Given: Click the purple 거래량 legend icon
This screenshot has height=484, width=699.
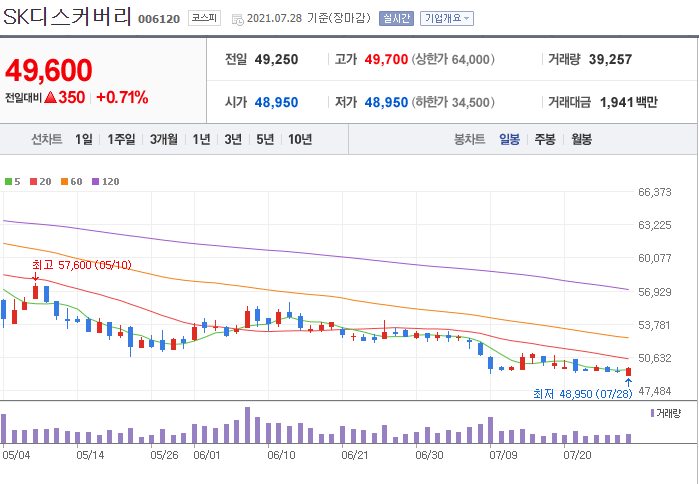Looking at the screenshot, I should 653,414.
